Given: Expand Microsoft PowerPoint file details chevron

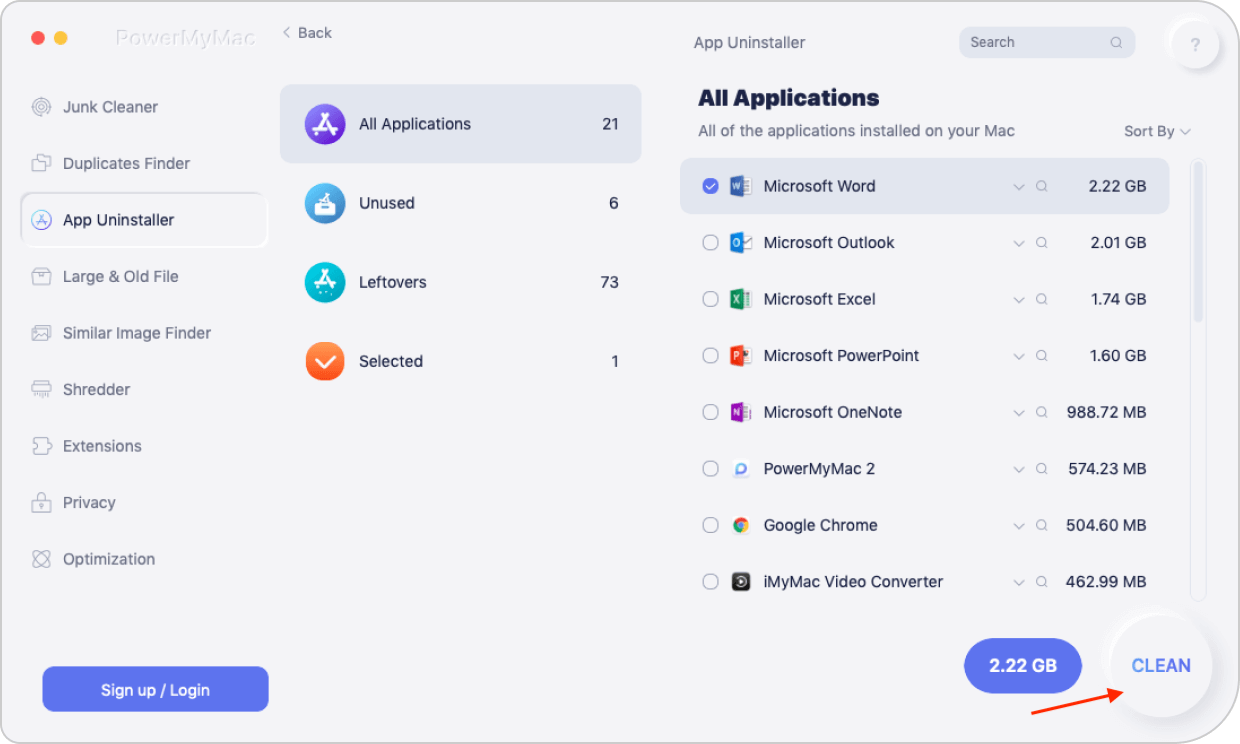Looking at the screenshot, I should [x=1019, y=356].
